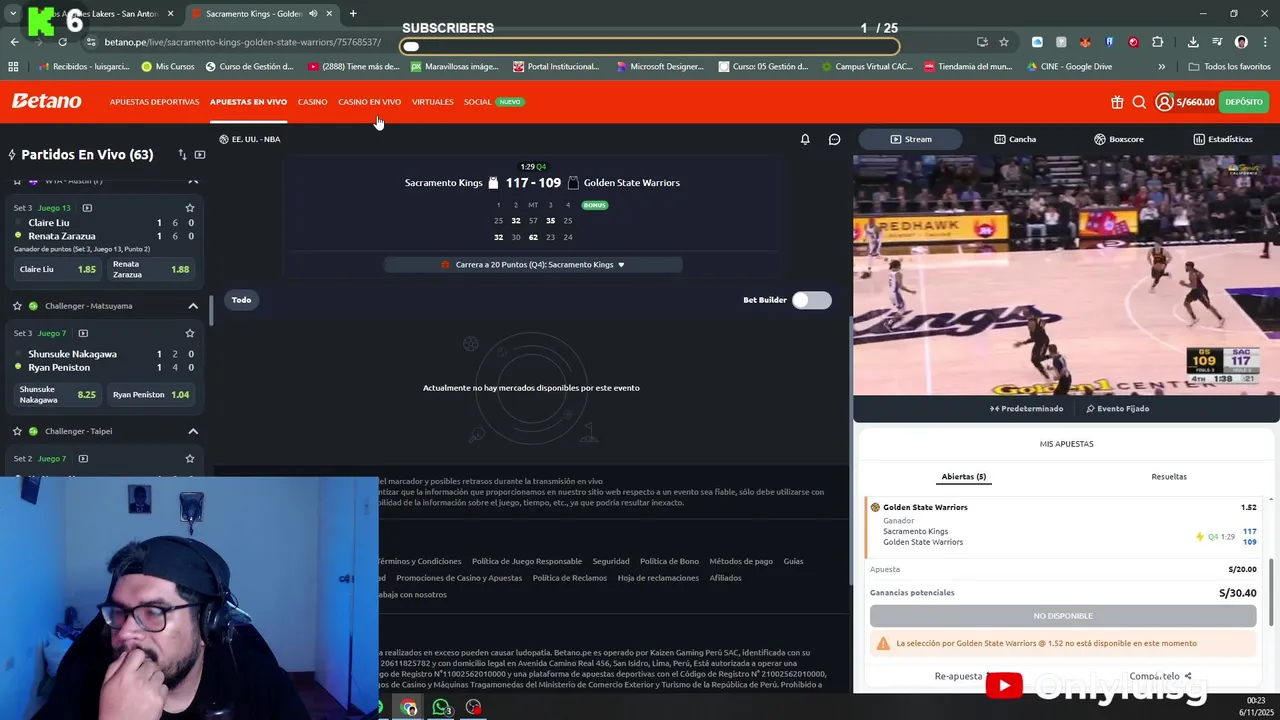Click the browser address bar URL
Viewport: 1280px width, 720px height.
click(x=242, y=42)
